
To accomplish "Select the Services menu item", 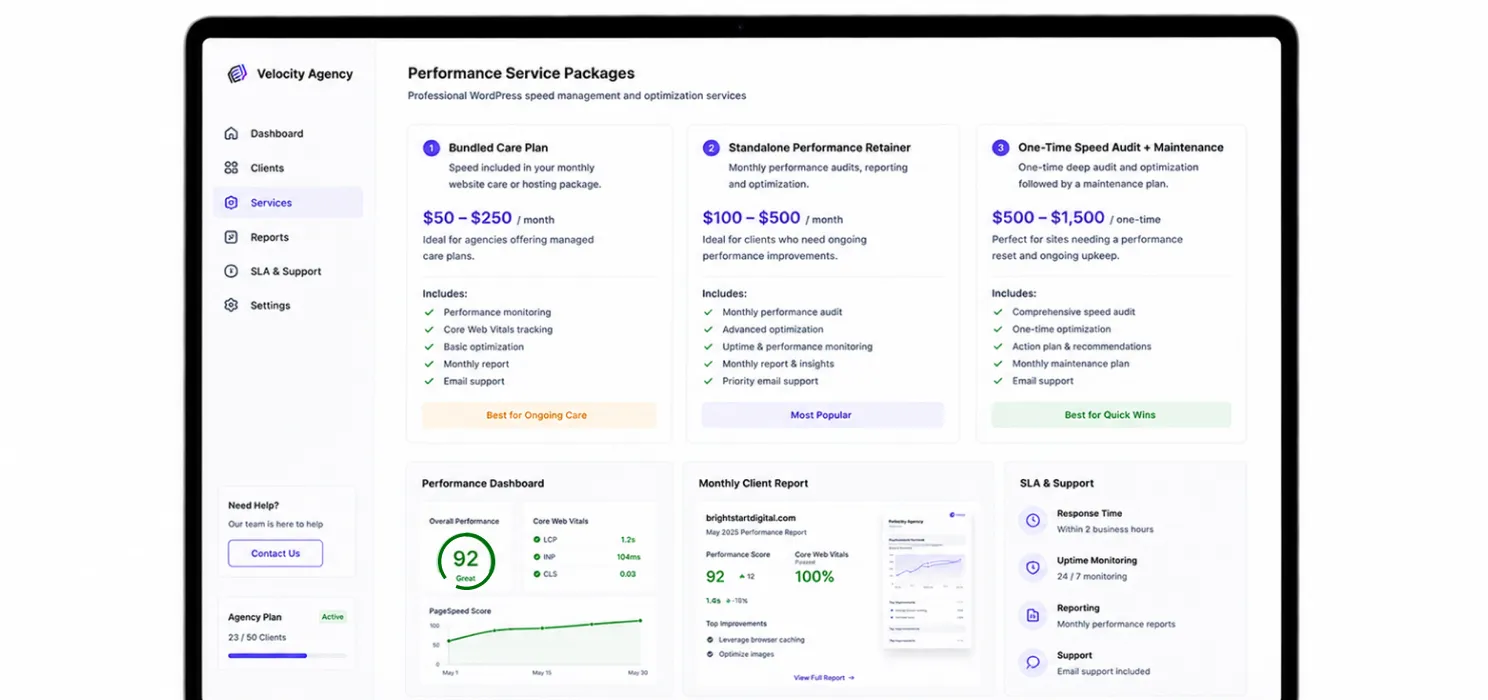I will coord(288,202).
